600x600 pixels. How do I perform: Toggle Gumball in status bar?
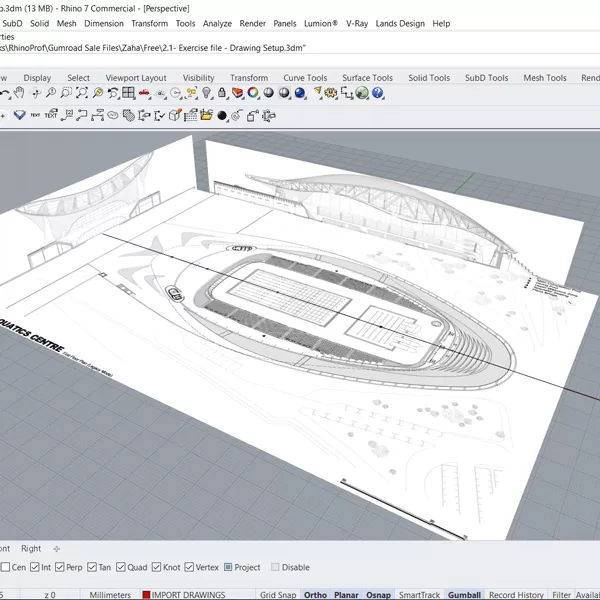point(464,595)
